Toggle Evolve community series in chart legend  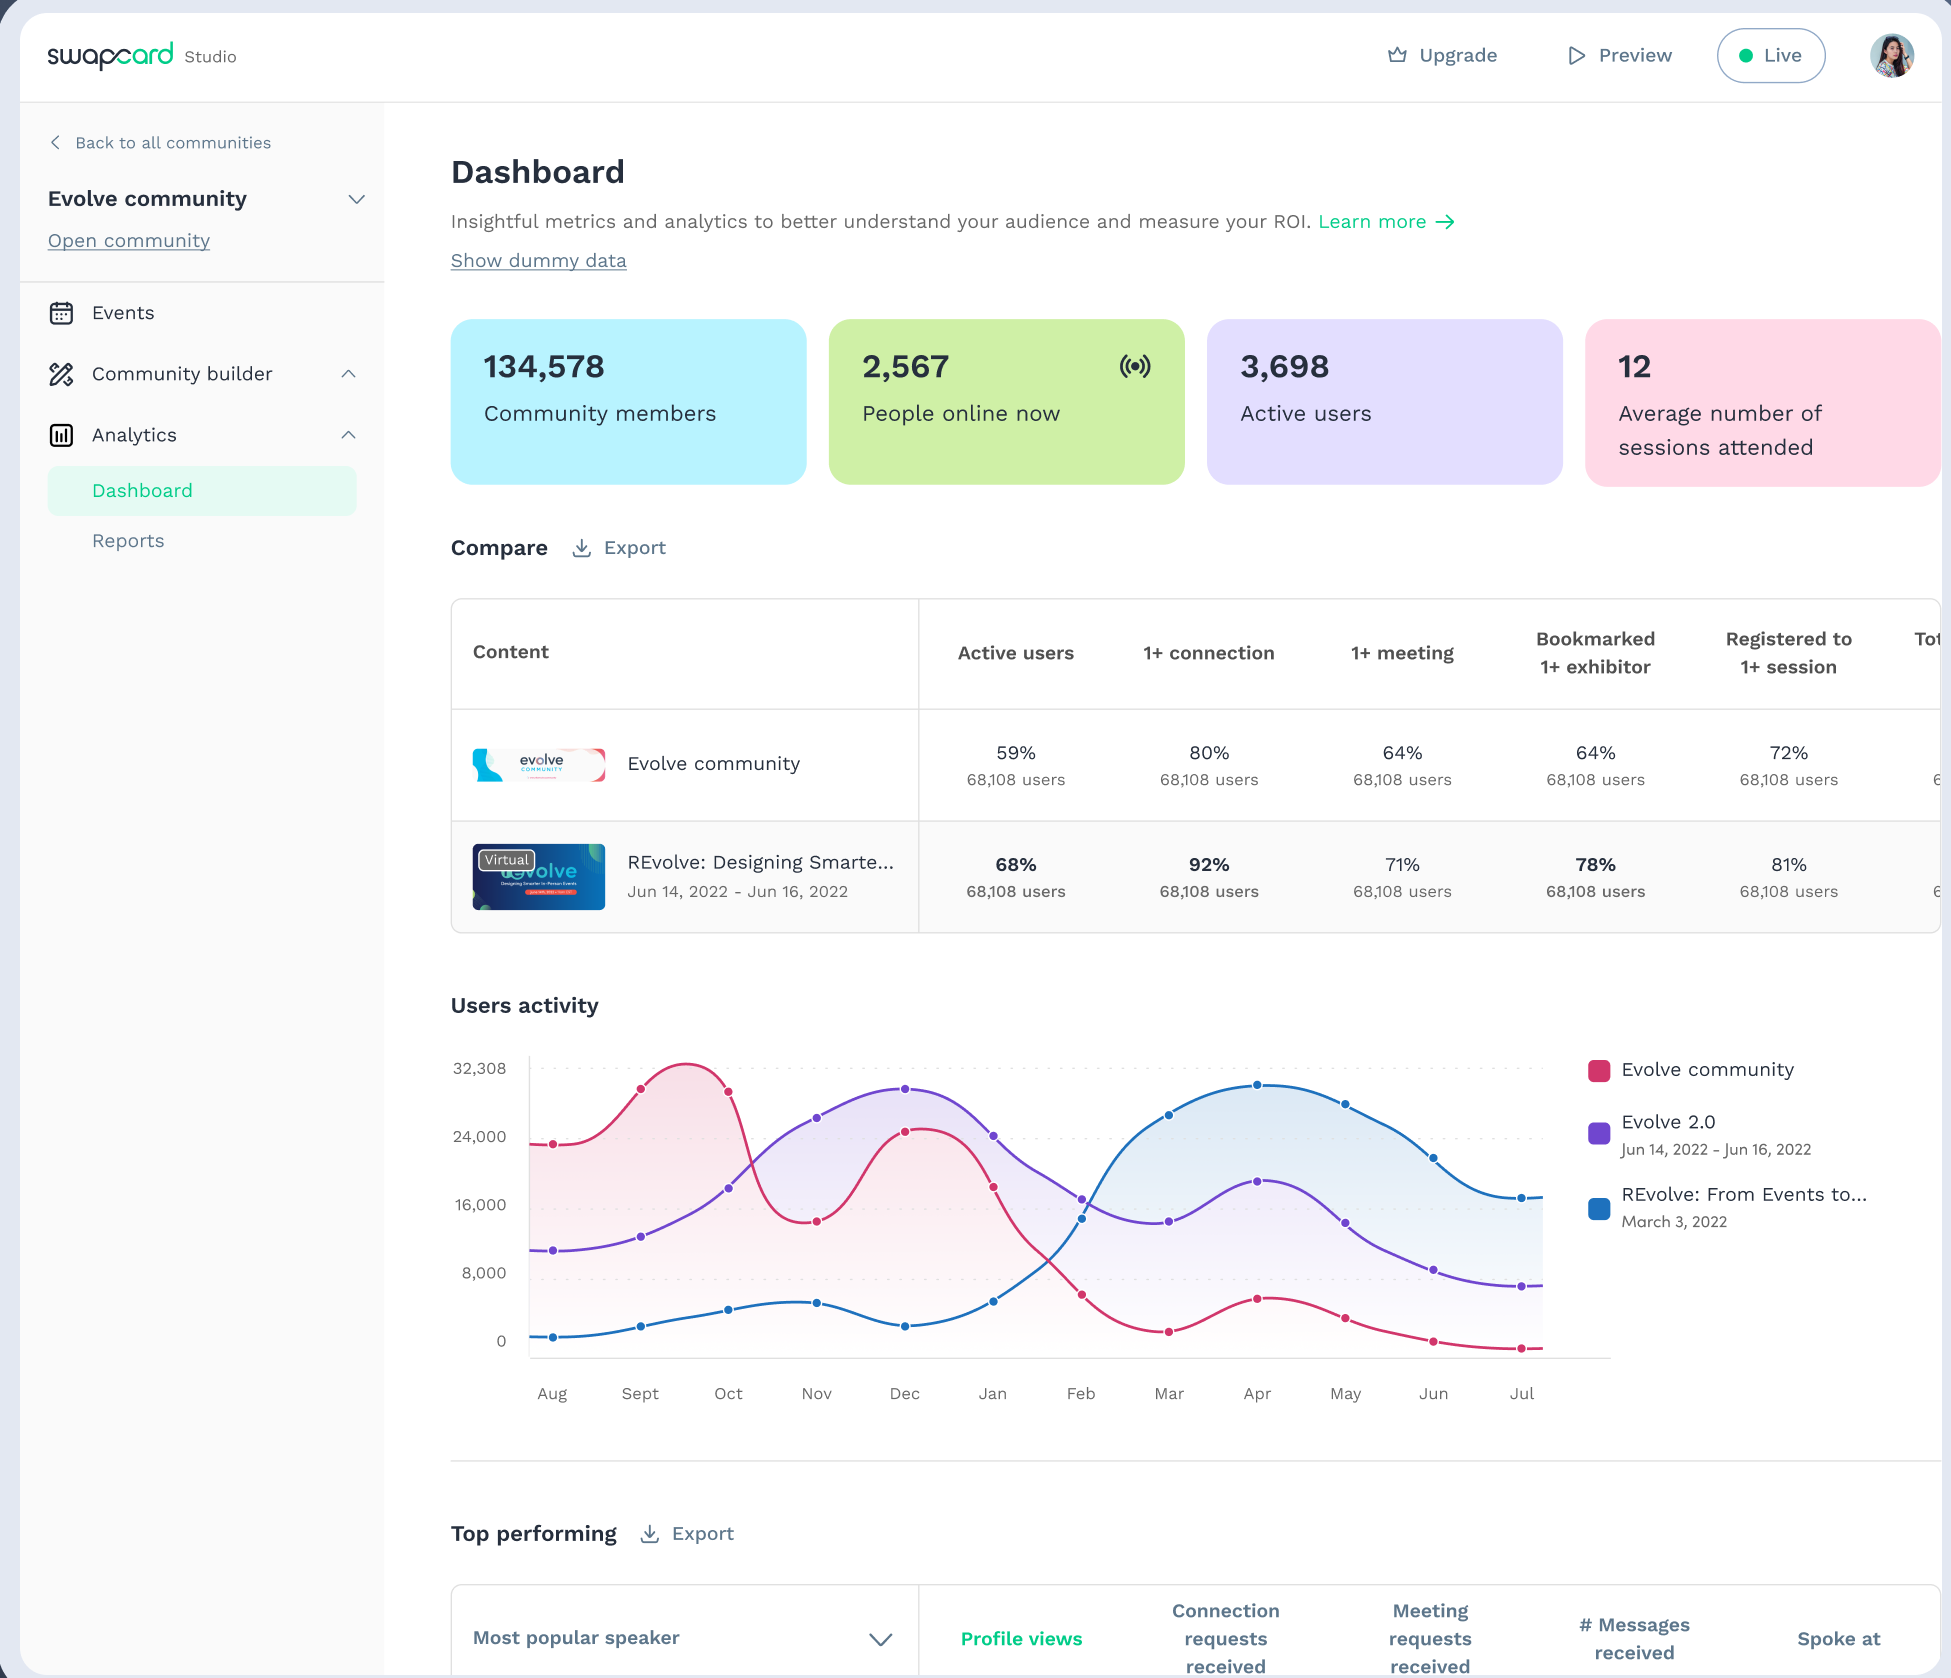(x=1707, y=1070)
